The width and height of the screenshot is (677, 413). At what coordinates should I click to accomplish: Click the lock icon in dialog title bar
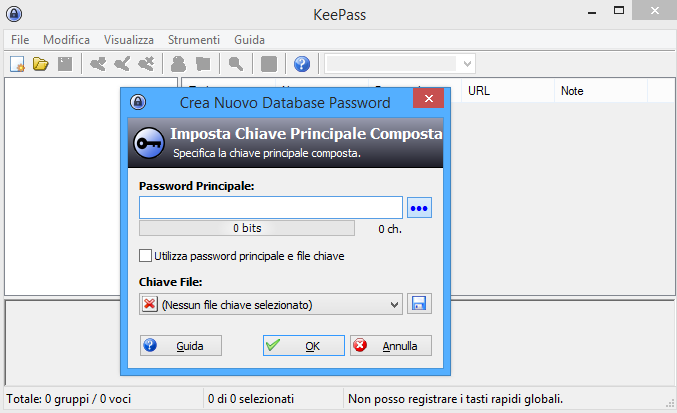click(x=138, y=102)
